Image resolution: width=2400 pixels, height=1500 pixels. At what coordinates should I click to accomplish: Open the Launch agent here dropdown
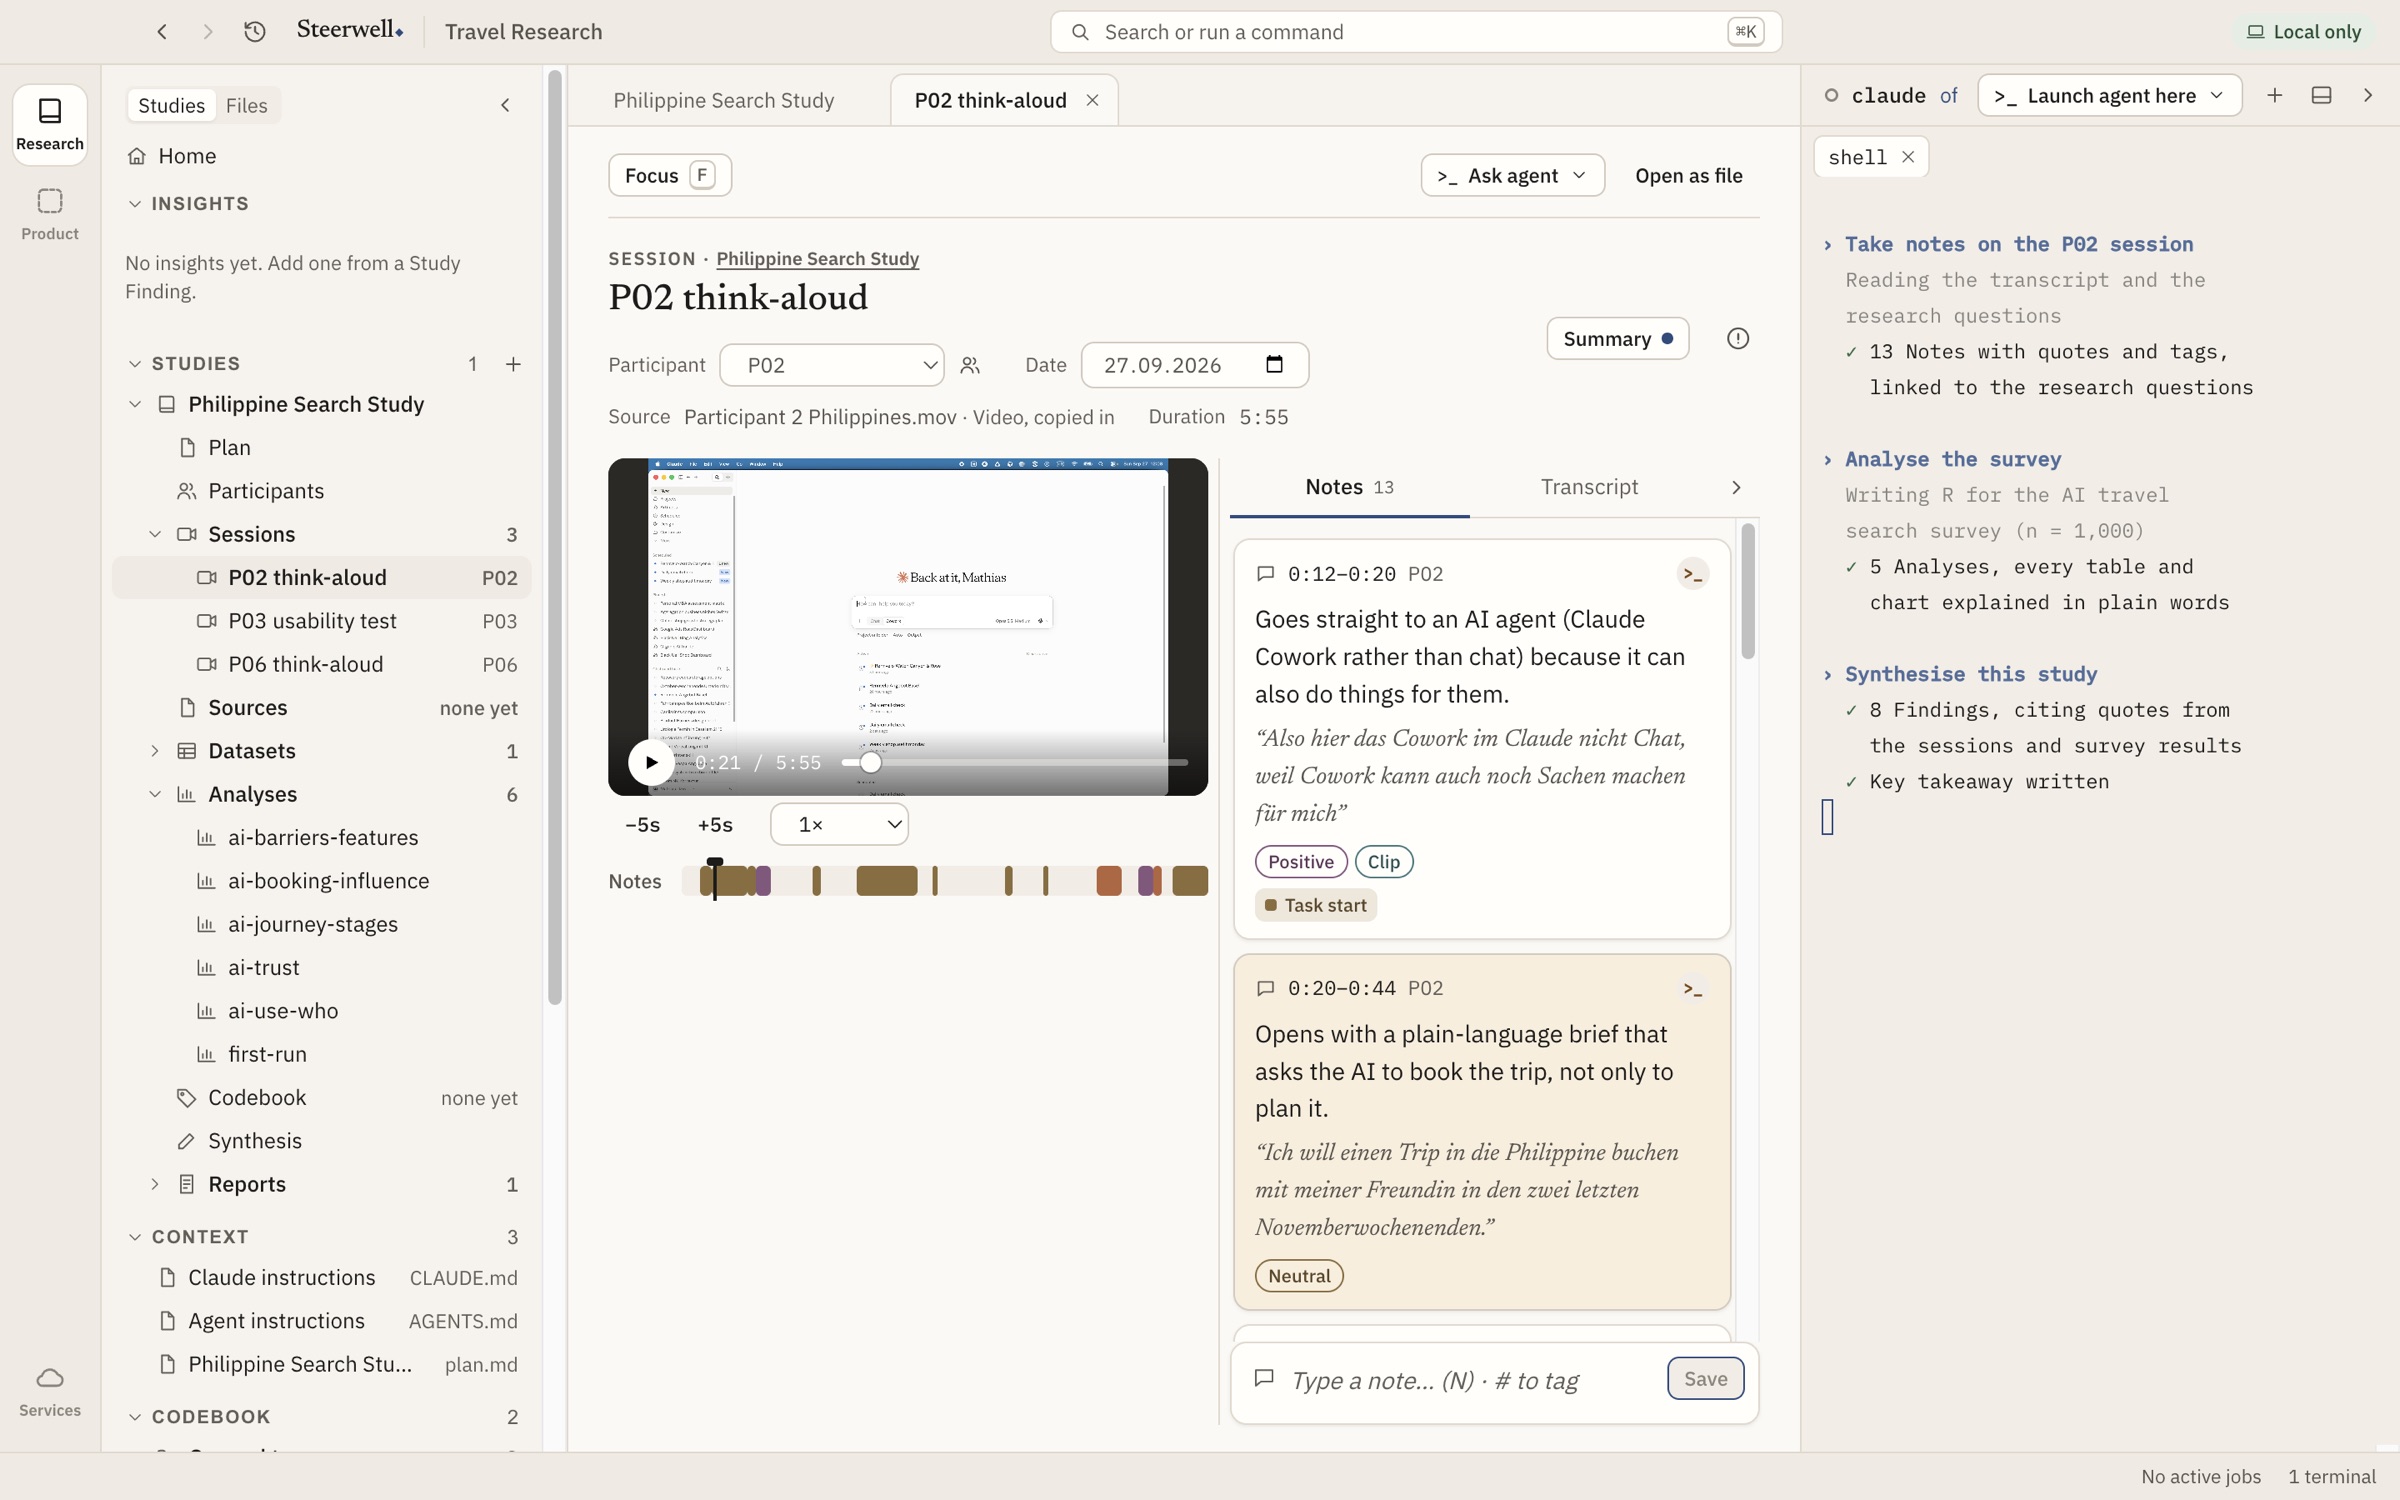coord(2109,95)
